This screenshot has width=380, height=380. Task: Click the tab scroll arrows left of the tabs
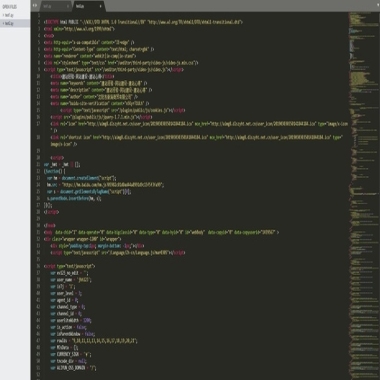(x=34, y=5)
